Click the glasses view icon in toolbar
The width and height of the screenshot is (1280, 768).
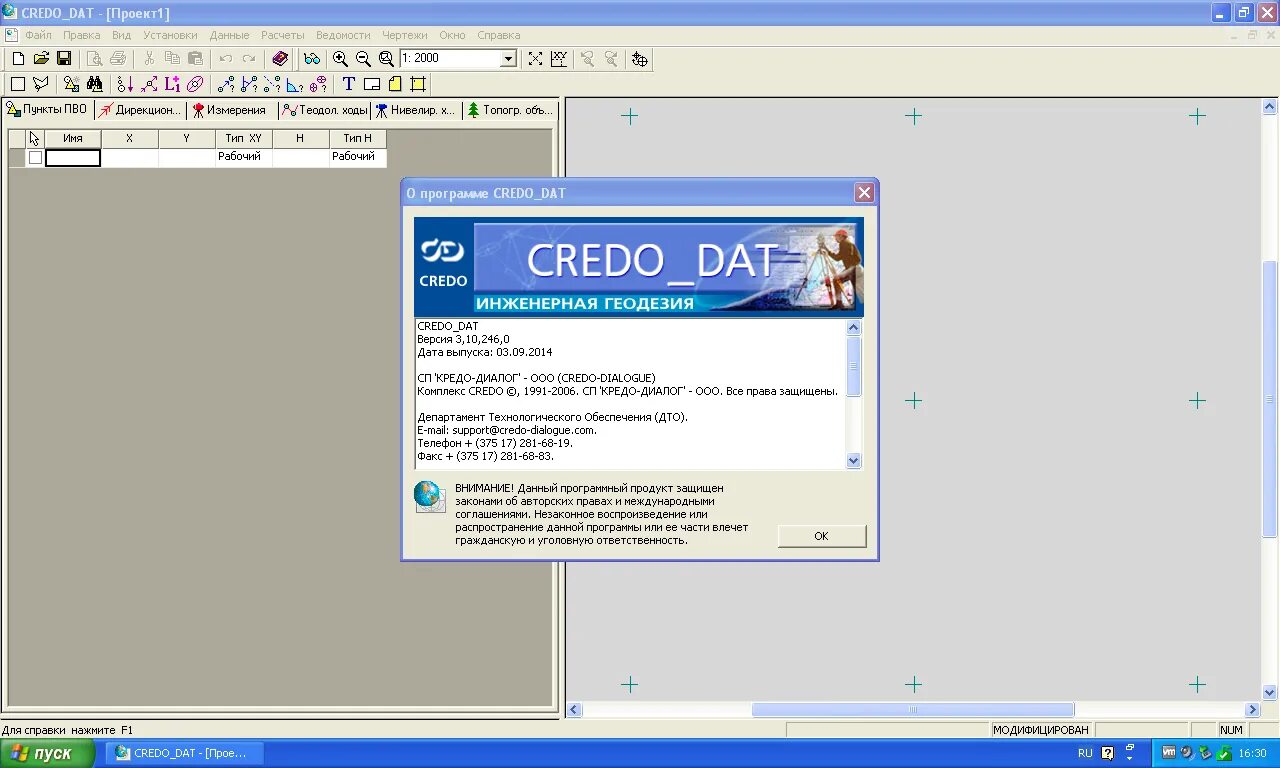pyautogui.click(x=312, y=59)
